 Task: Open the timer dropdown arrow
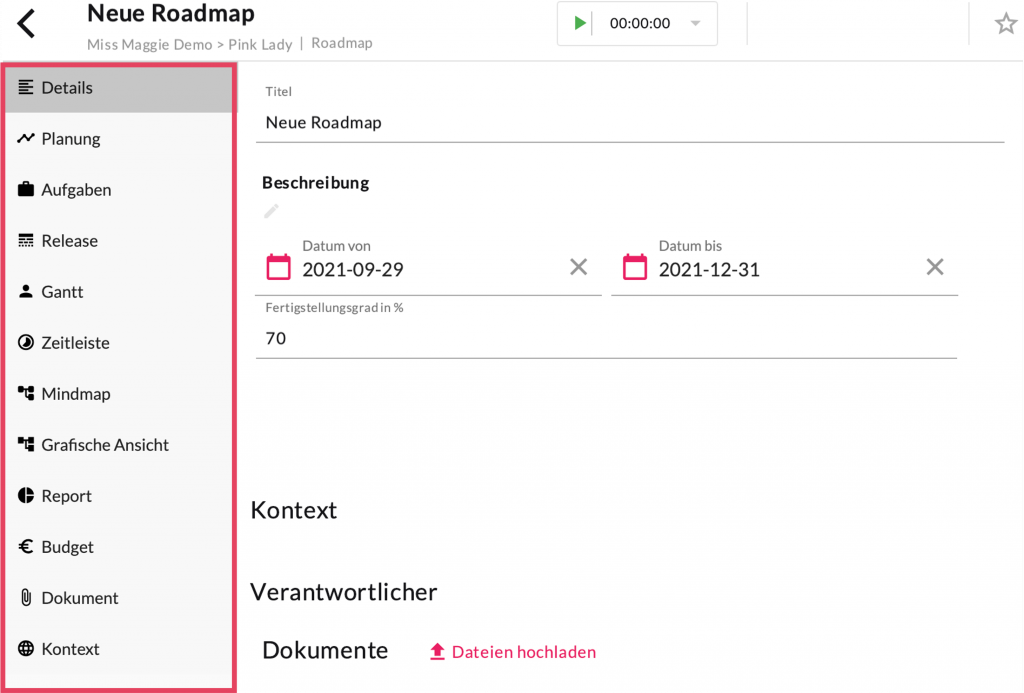coord(696,23)
